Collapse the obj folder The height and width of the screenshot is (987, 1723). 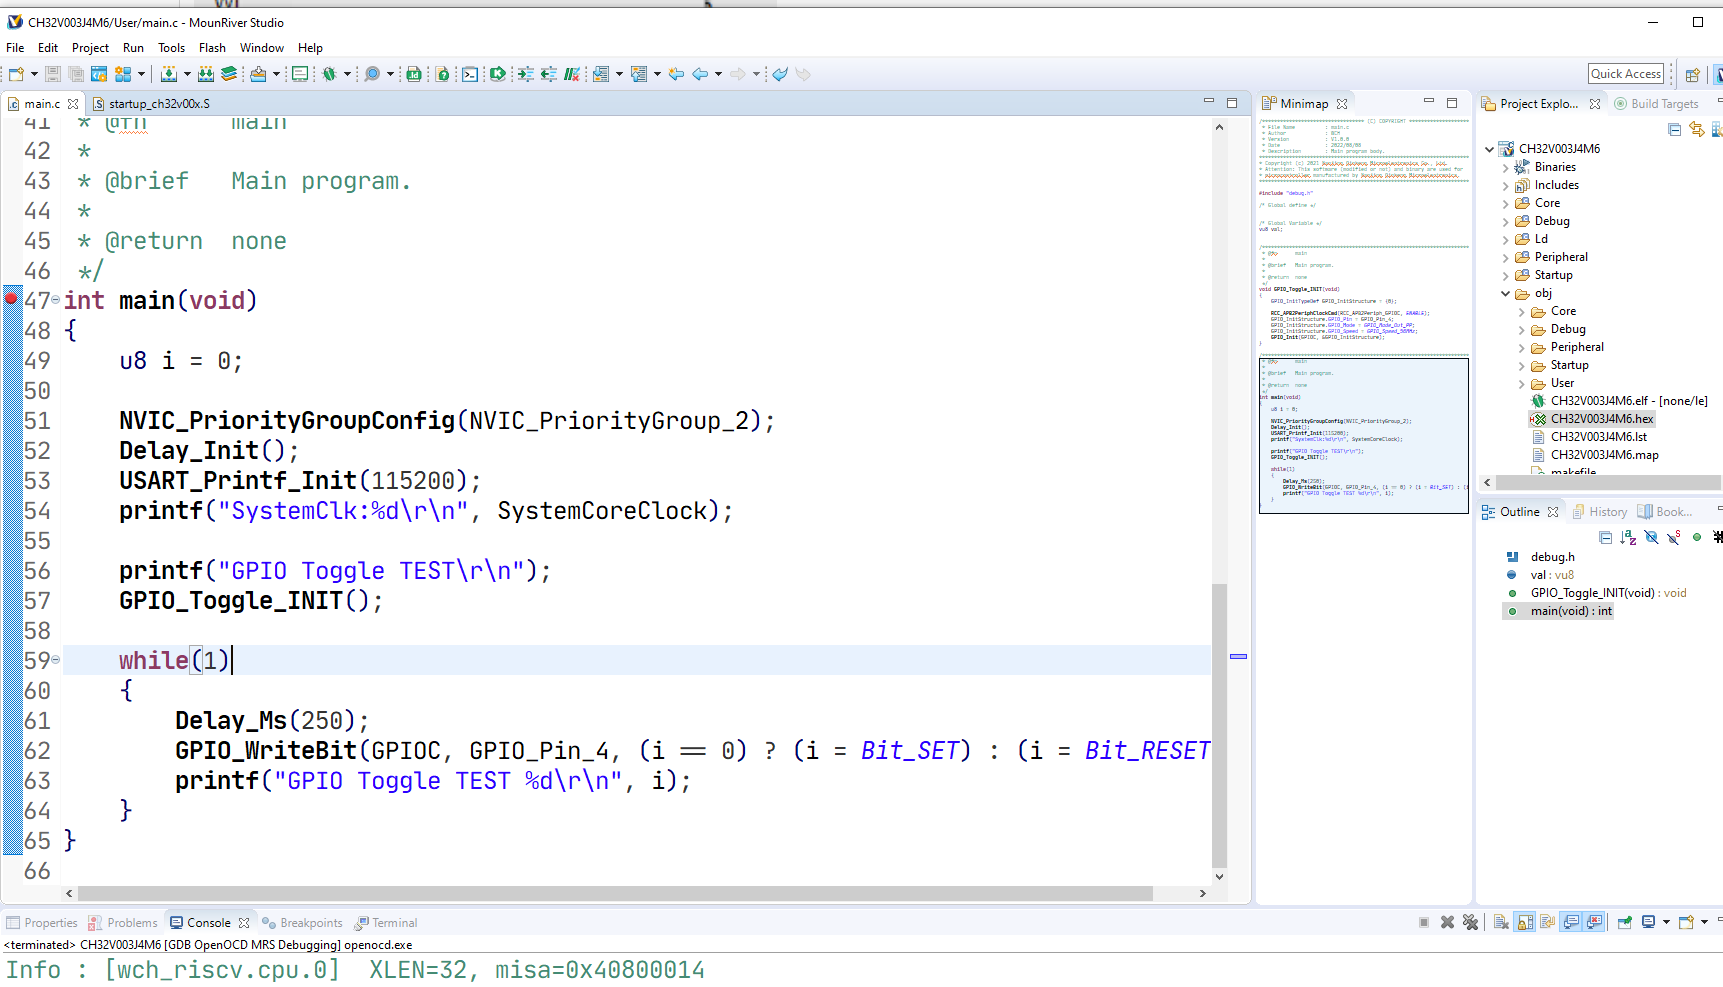point(1506,294)
